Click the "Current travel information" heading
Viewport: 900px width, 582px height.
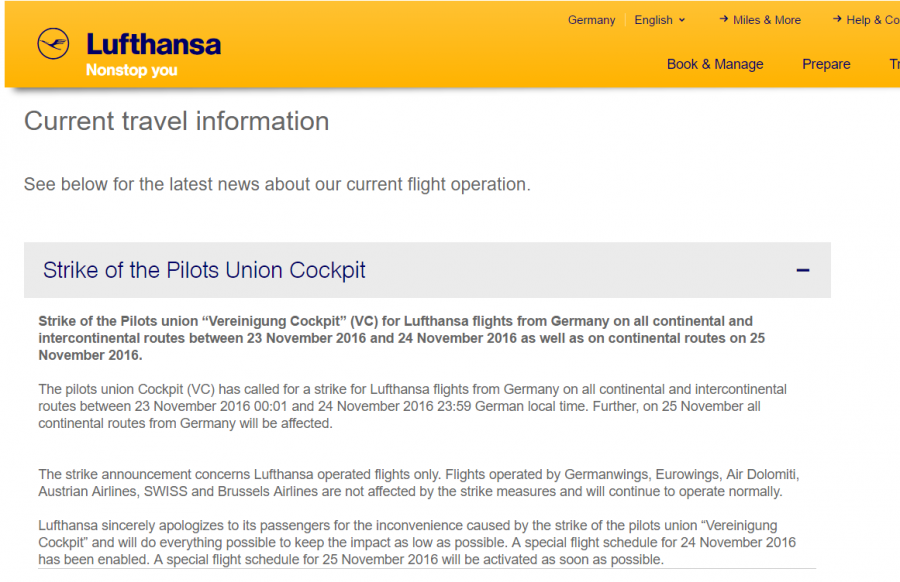pos(176,121)
